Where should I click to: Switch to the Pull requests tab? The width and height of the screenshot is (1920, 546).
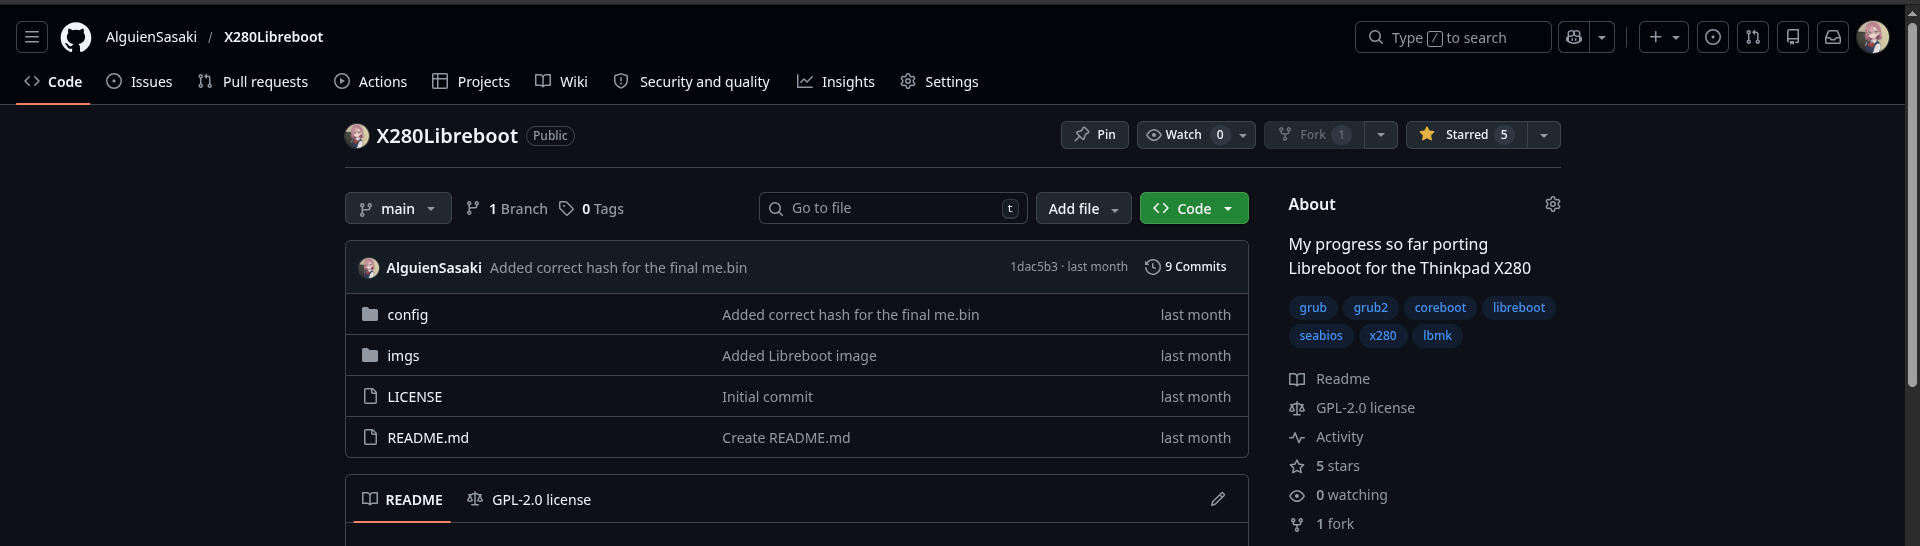[x=253, y=82]
